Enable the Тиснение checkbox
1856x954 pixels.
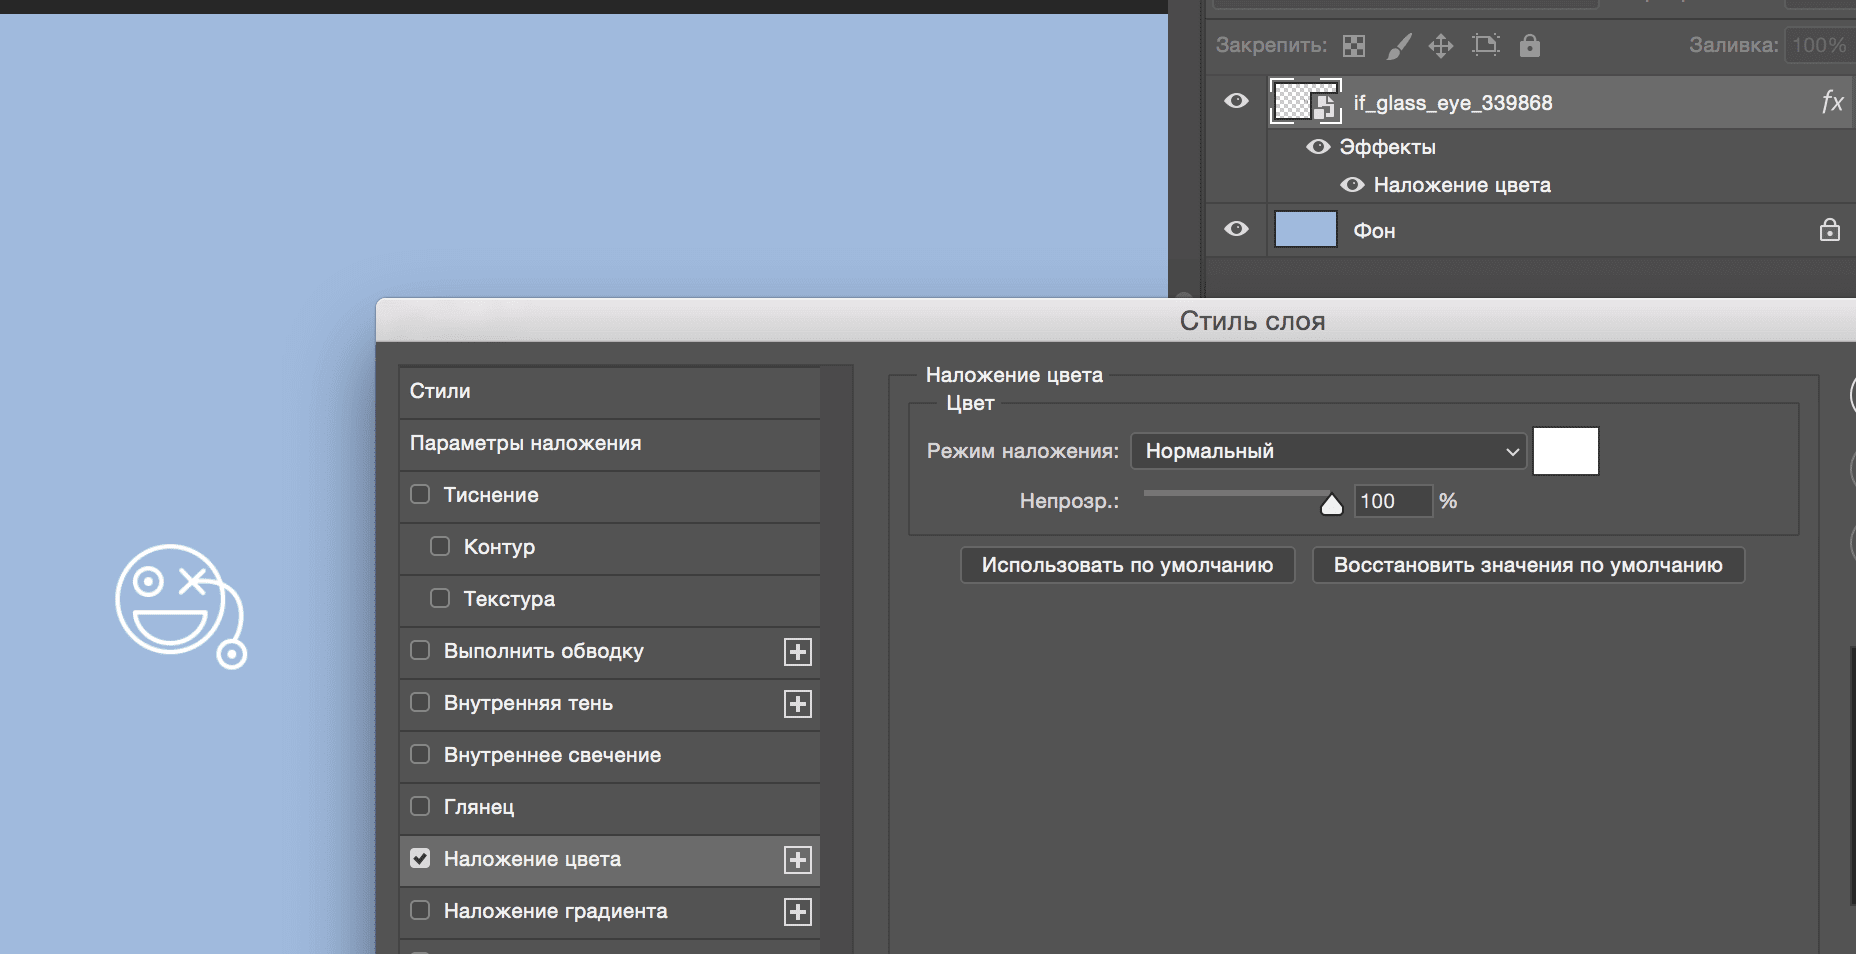tap(421, 495)
